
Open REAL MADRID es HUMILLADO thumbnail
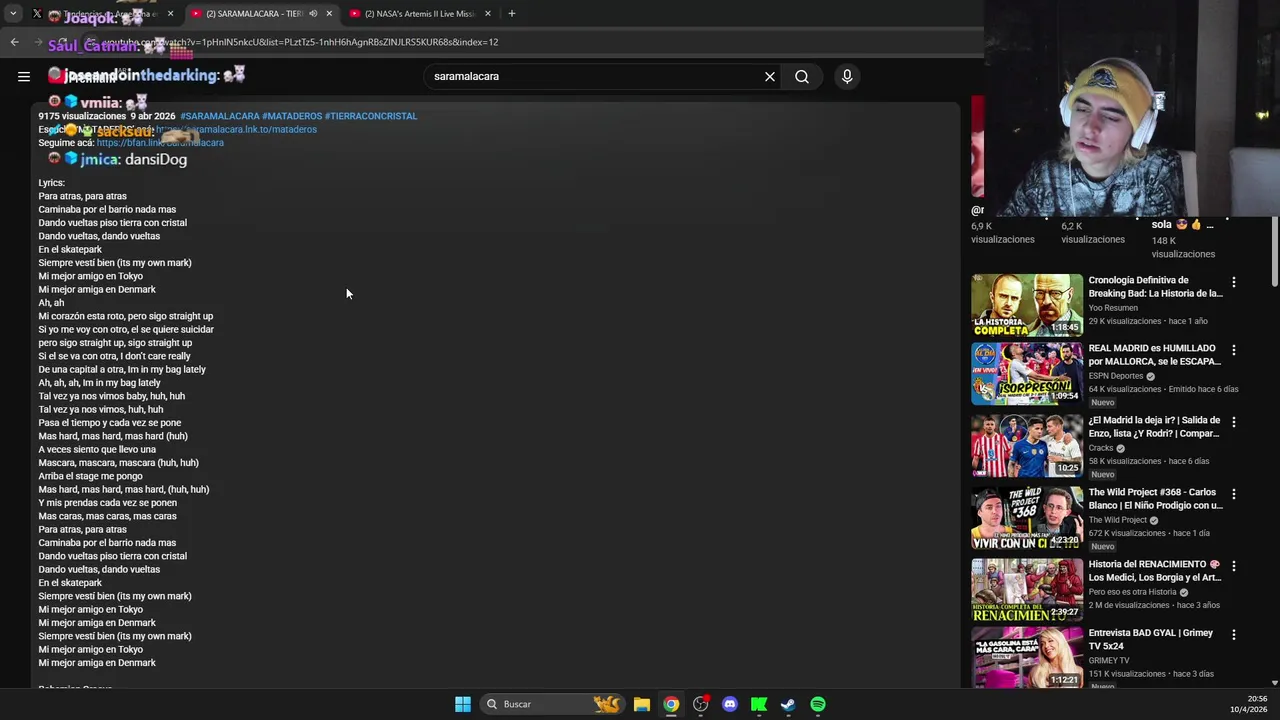(1026, 374)
